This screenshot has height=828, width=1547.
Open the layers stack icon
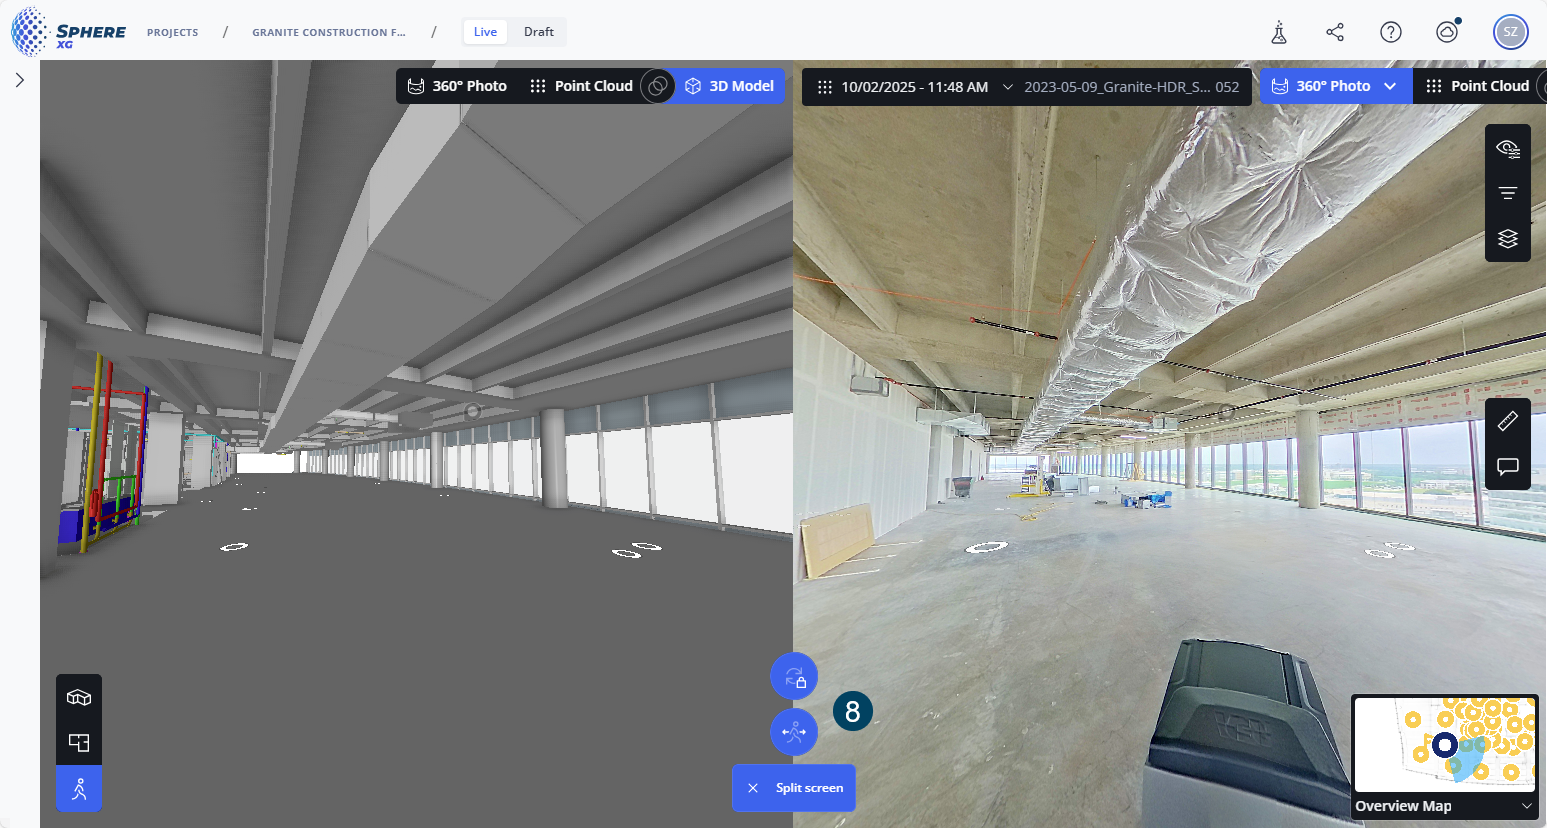[x=1507, y=239]
